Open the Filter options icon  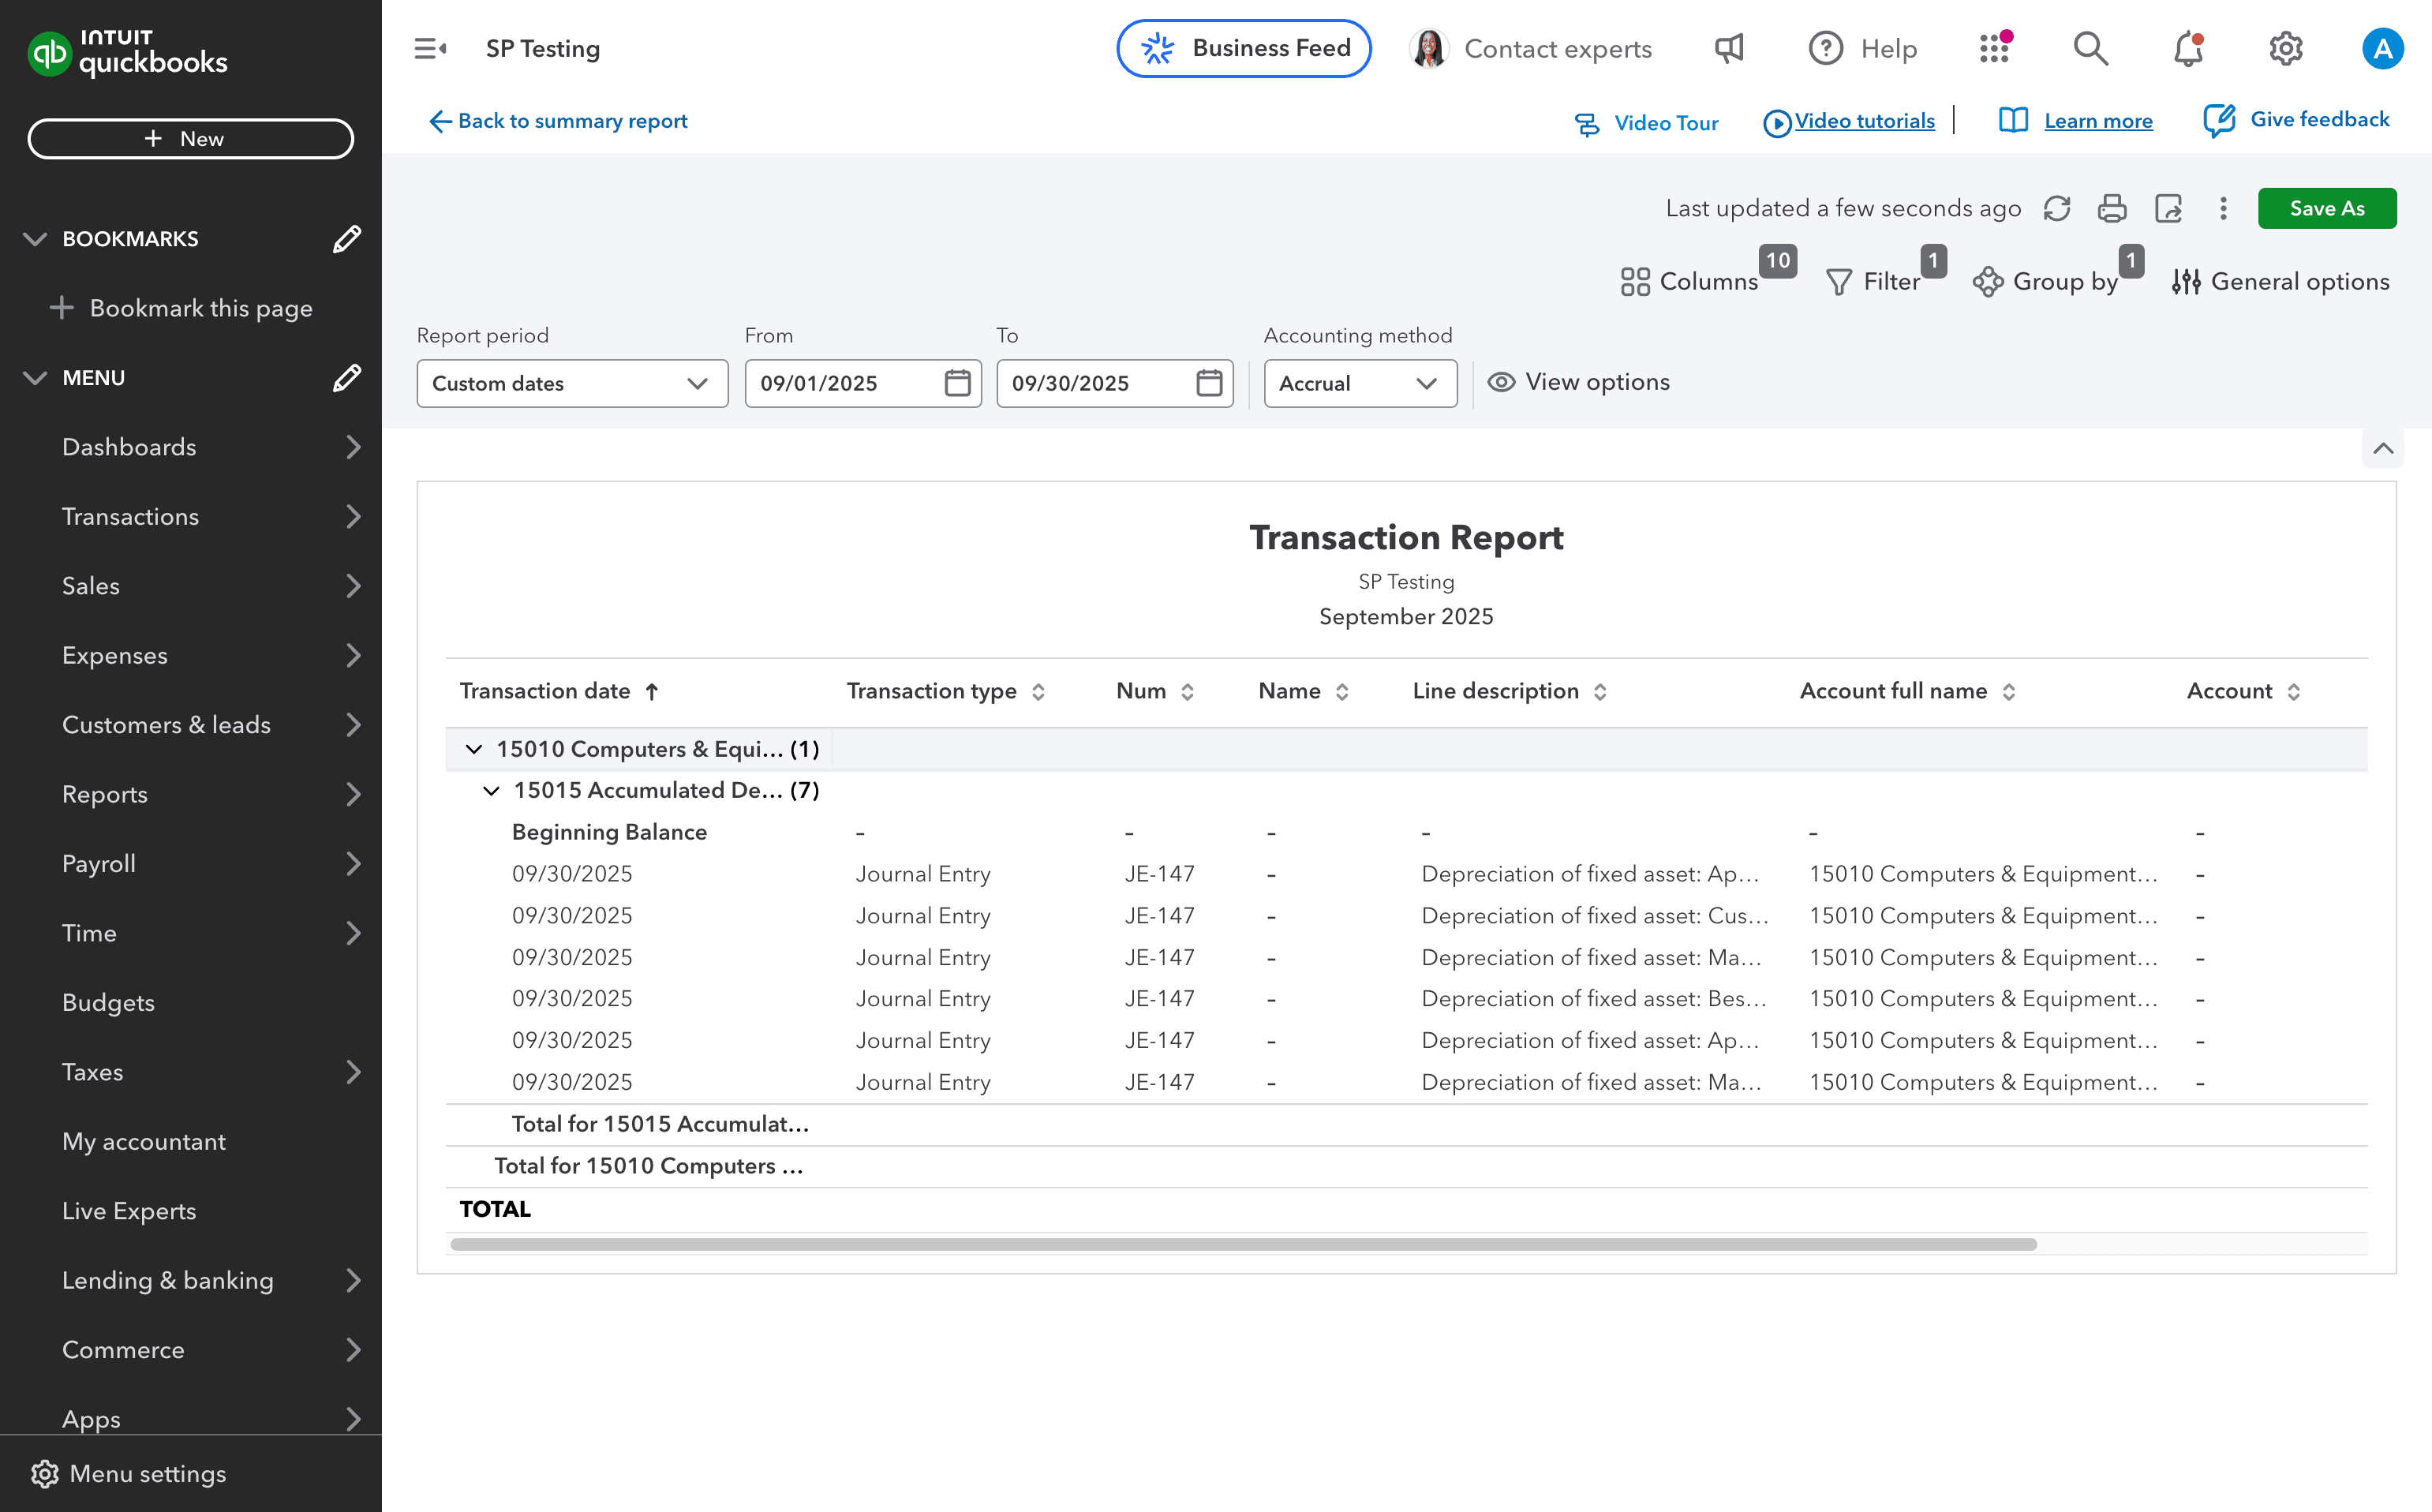point(1839,282)
